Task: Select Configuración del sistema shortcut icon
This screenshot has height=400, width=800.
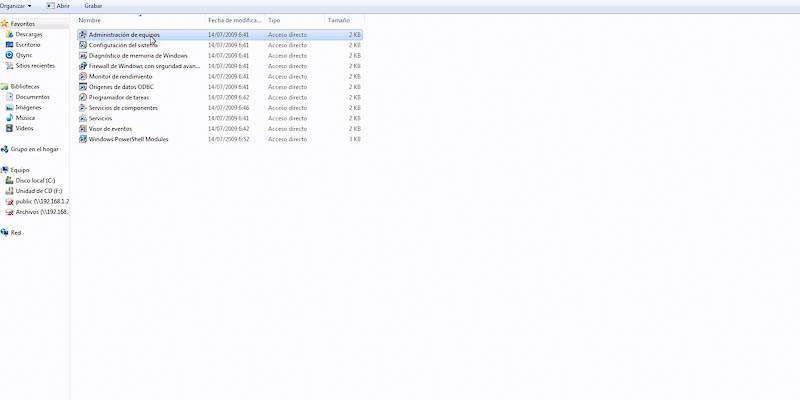Action: pyautogui.click(x=83, y=45)
